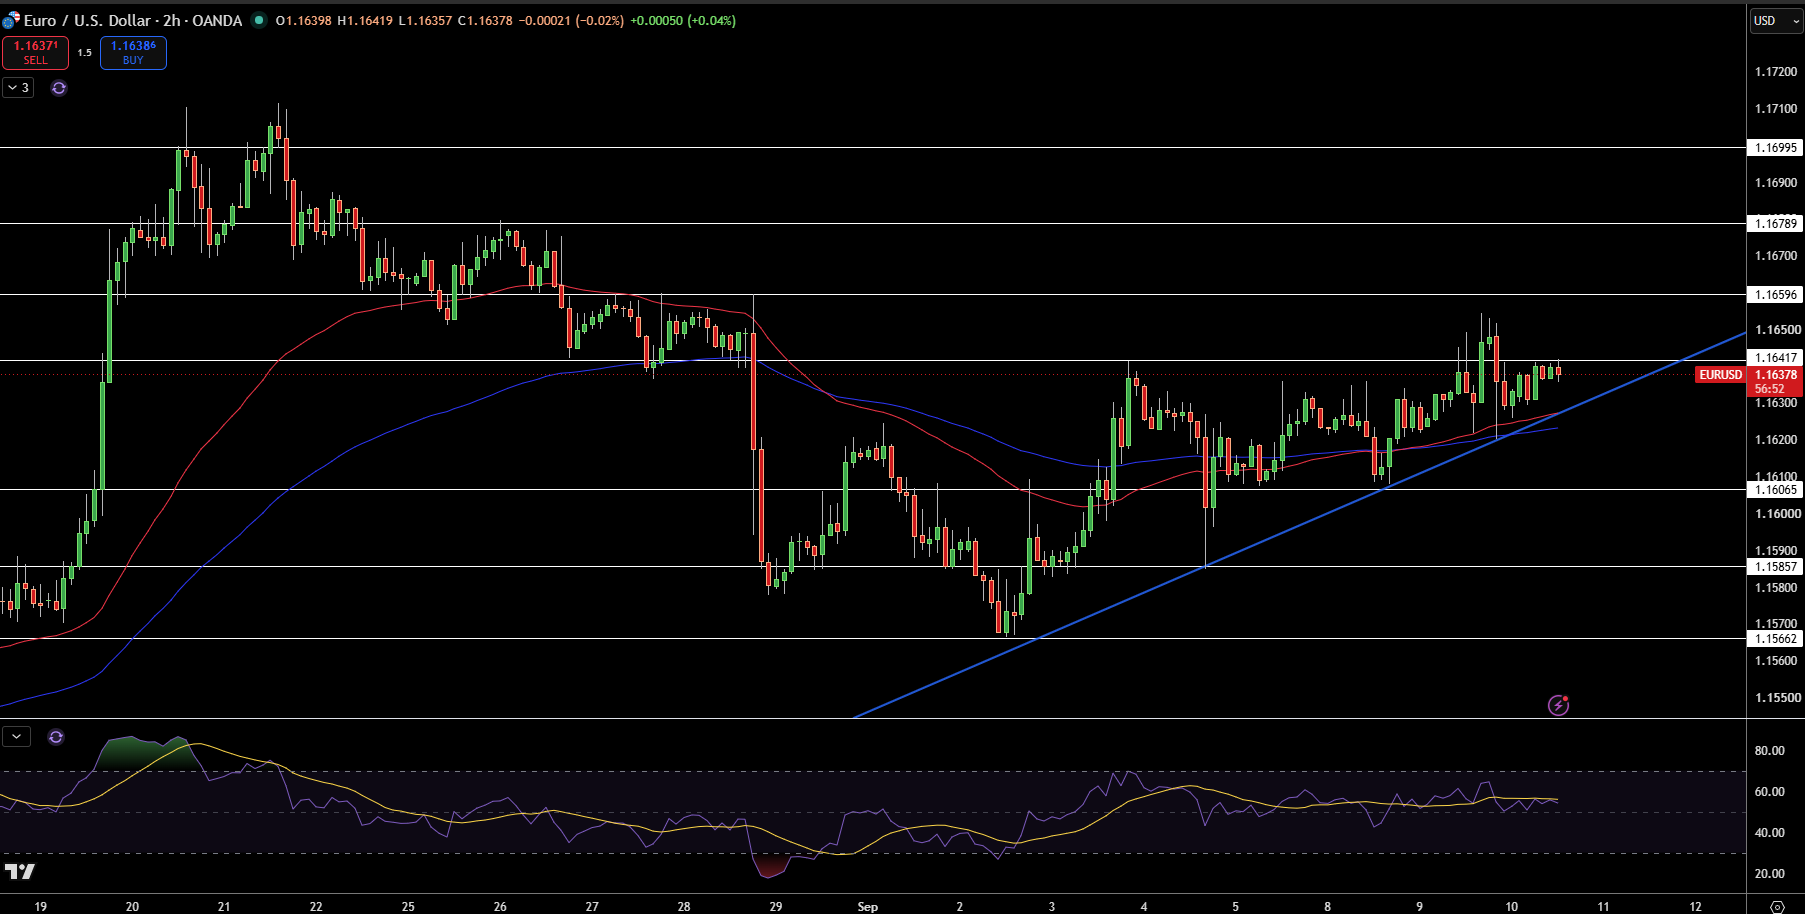Click the 80.00 RSI scale label

tap(1769, 751)
